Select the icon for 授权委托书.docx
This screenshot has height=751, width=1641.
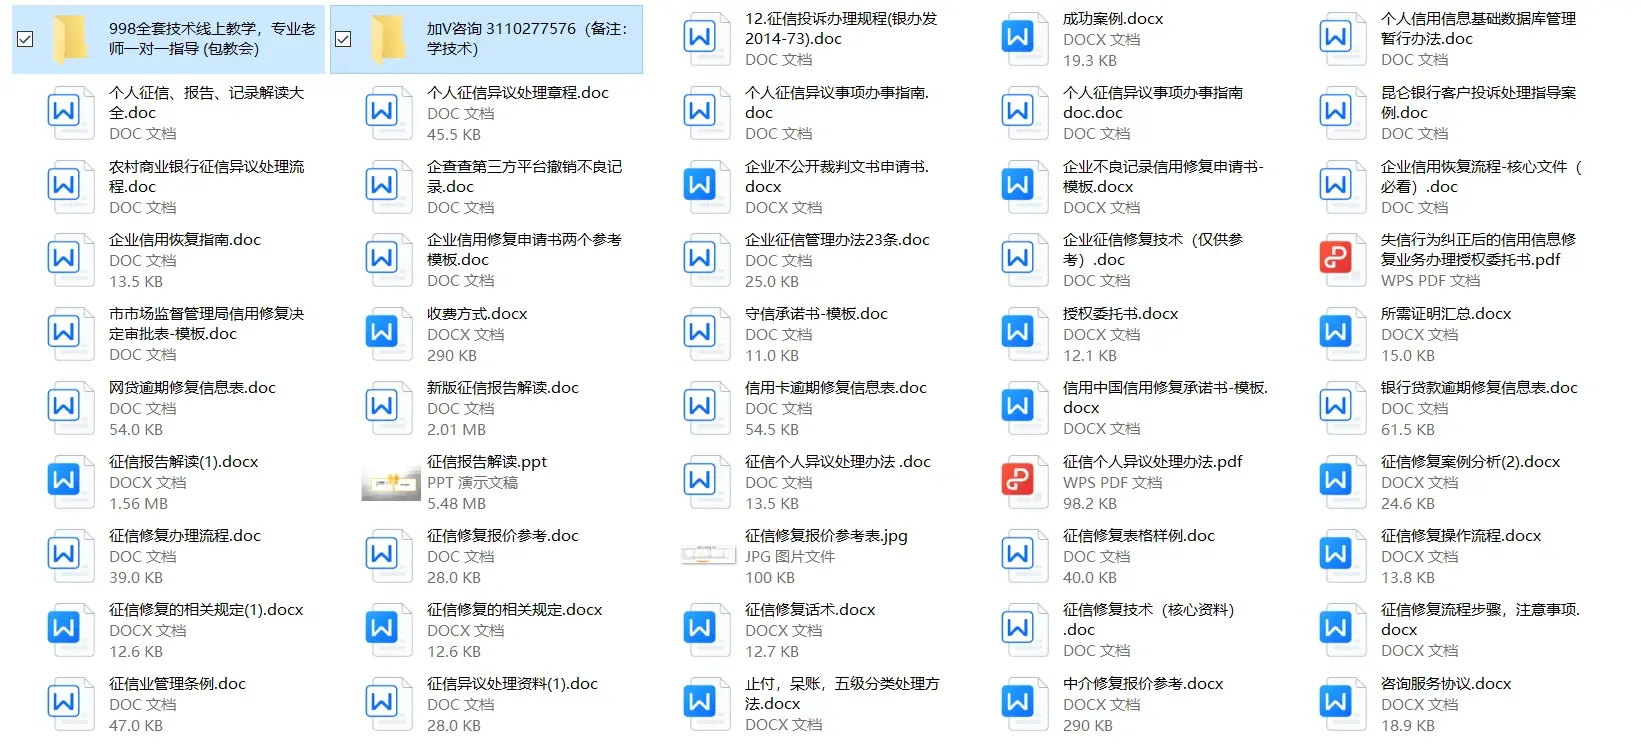(x=1018, y=332)
